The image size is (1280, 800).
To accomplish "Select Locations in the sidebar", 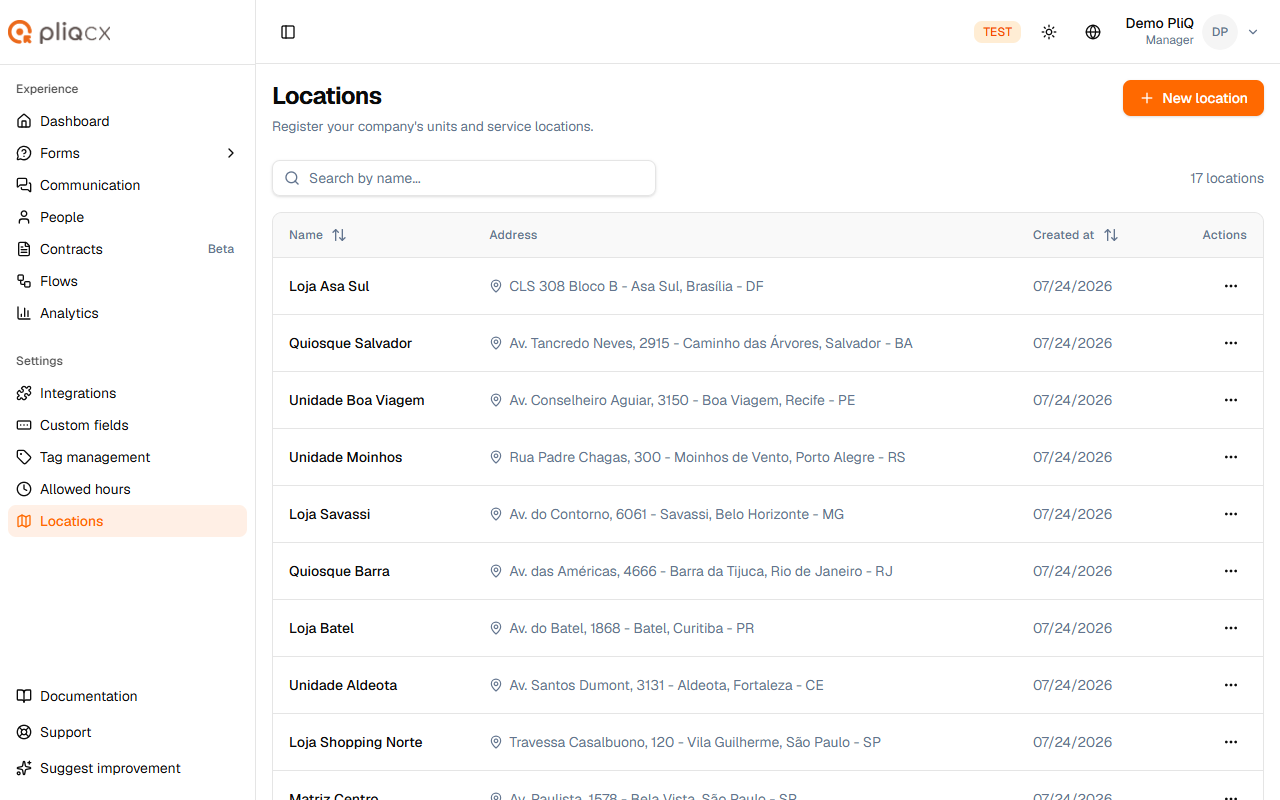I will pyautogui.click(x=127, y=521).
